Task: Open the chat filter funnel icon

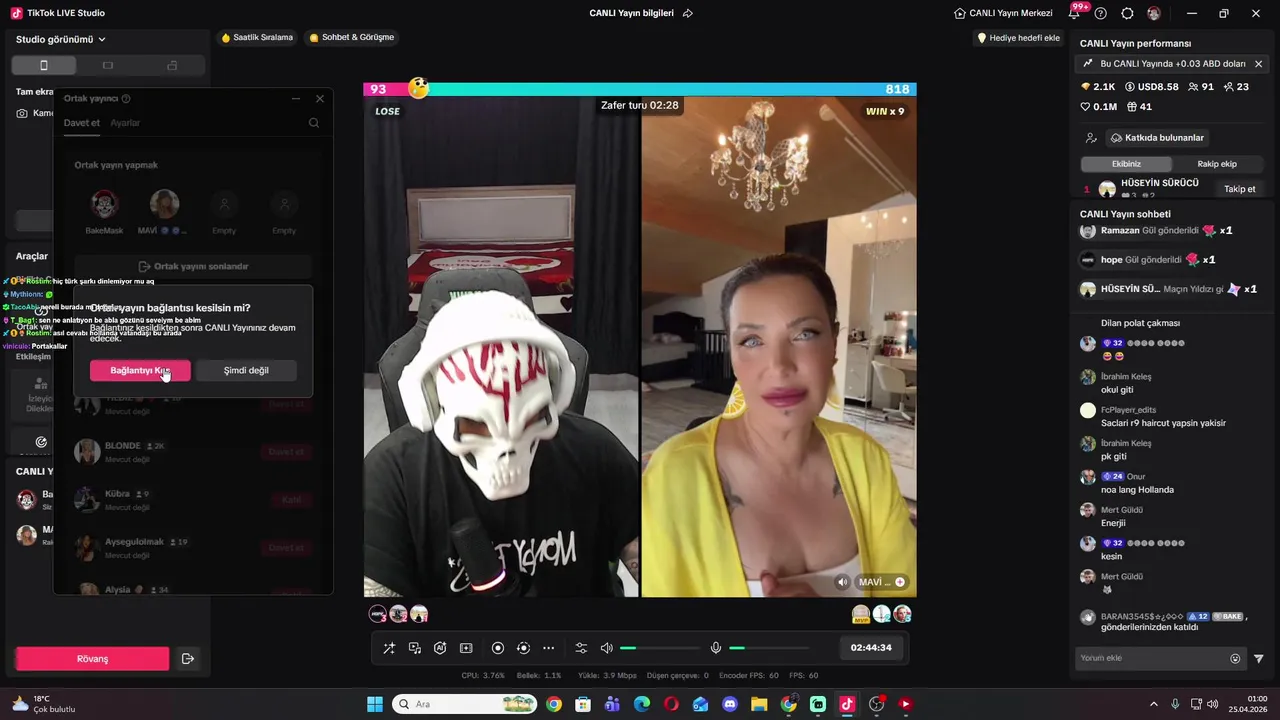Action: [x=1258, y=658]
